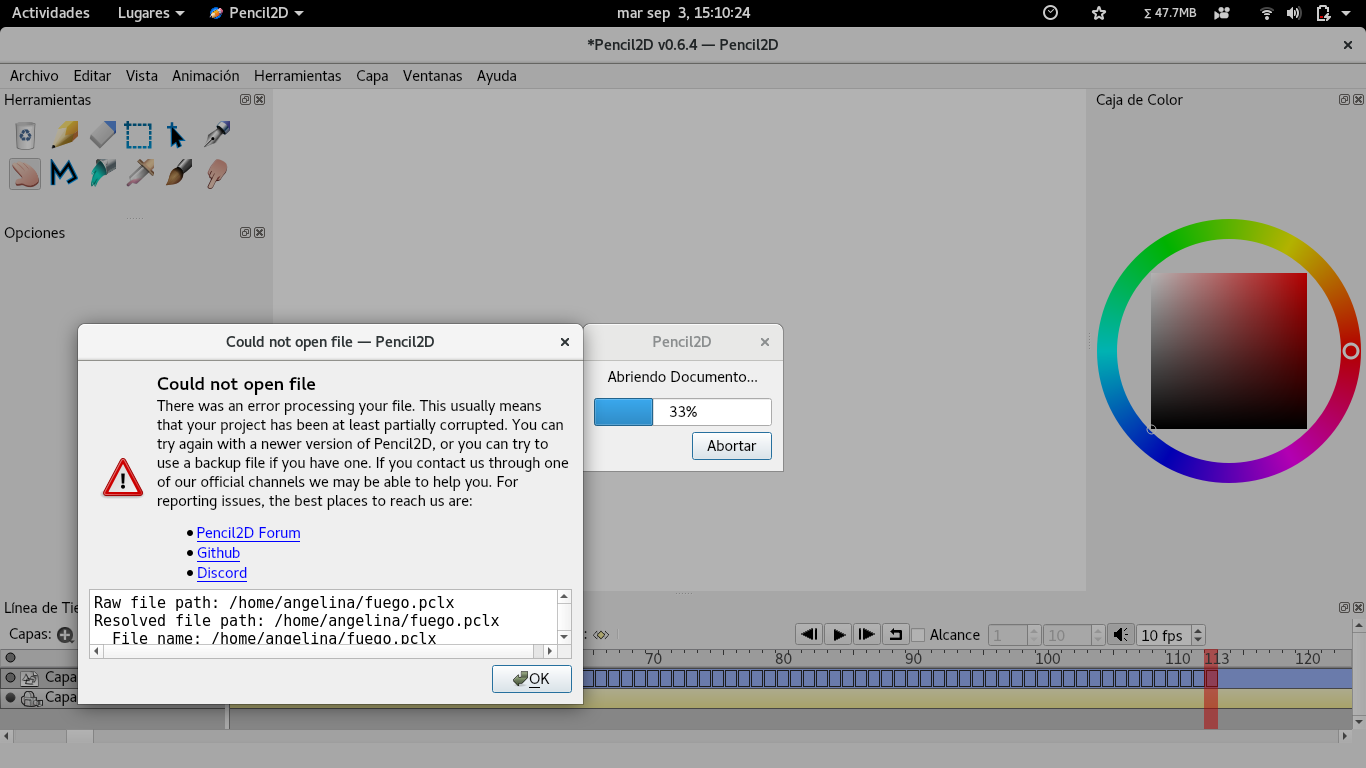Open the Animación menu
Viewport: 1366px width, 768px height.
tap(206, 76)
